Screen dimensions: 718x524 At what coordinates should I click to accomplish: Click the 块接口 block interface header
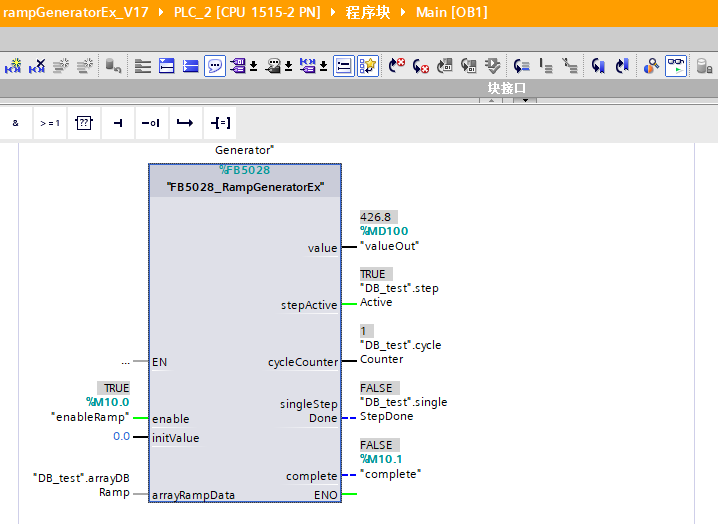pyautogui.click(x=506, y=88)
